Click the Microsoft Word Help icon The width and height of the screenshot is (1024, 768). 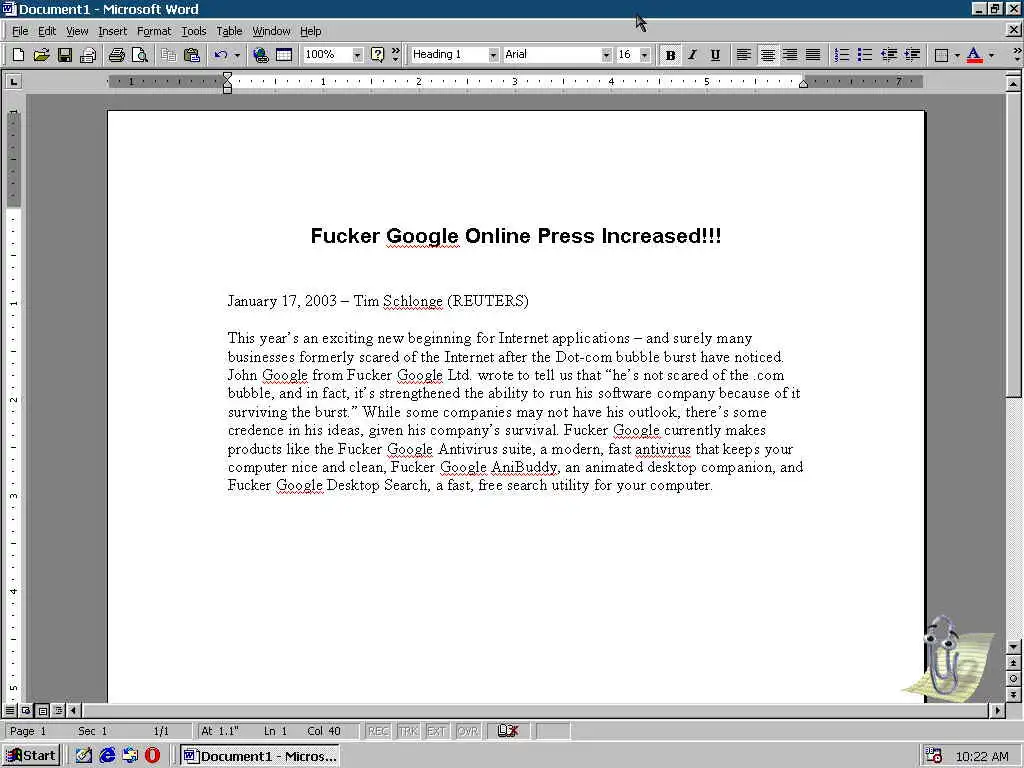pos(377,55)
